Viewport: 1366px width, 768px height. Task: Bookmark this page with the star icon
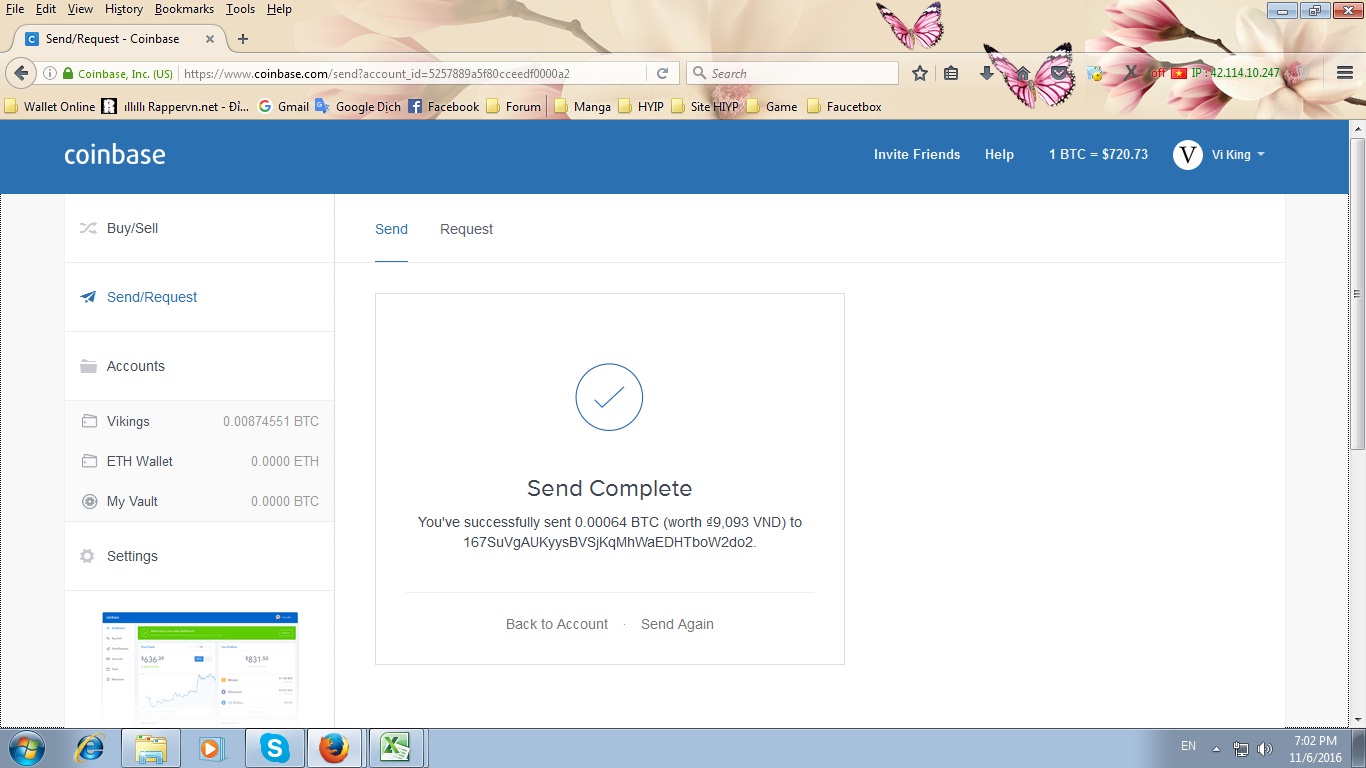point(920,73)
